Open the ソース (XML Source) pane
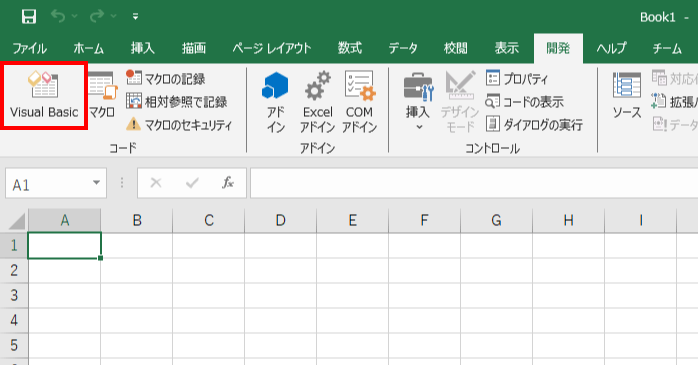The image size is (698, 365). coord(627,96)
